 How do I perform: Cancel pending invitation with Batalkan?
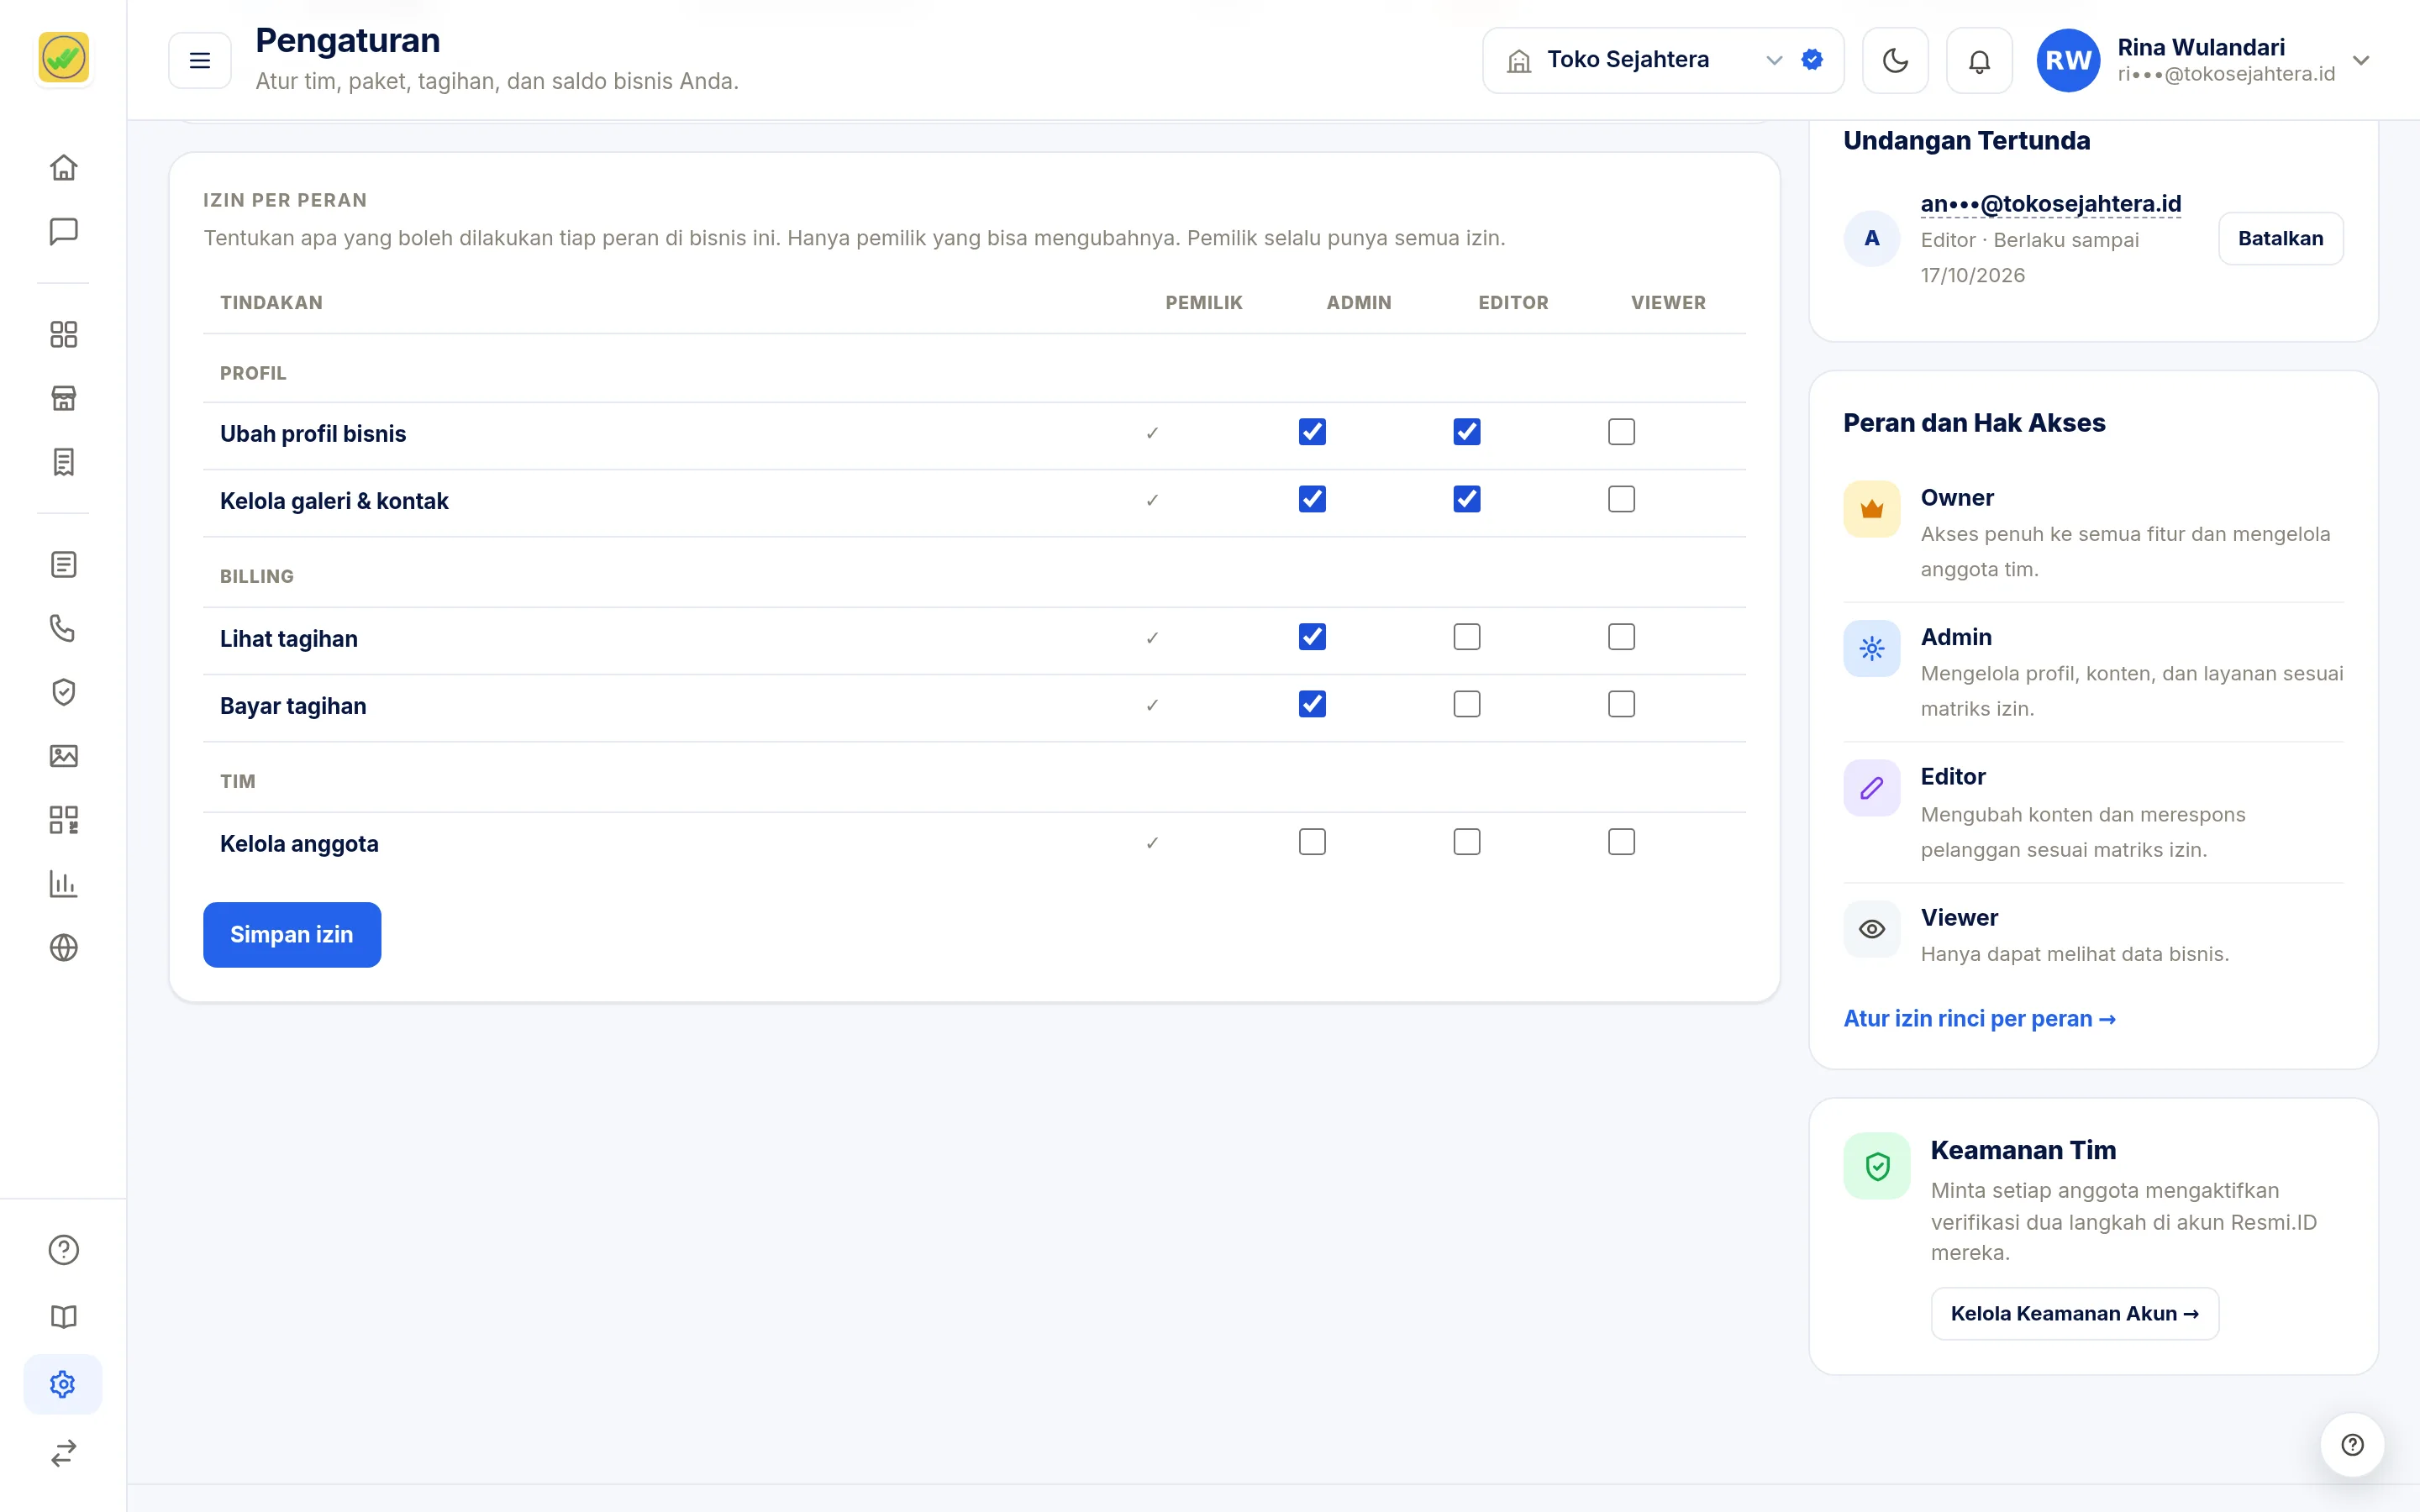pos(2280,238)
